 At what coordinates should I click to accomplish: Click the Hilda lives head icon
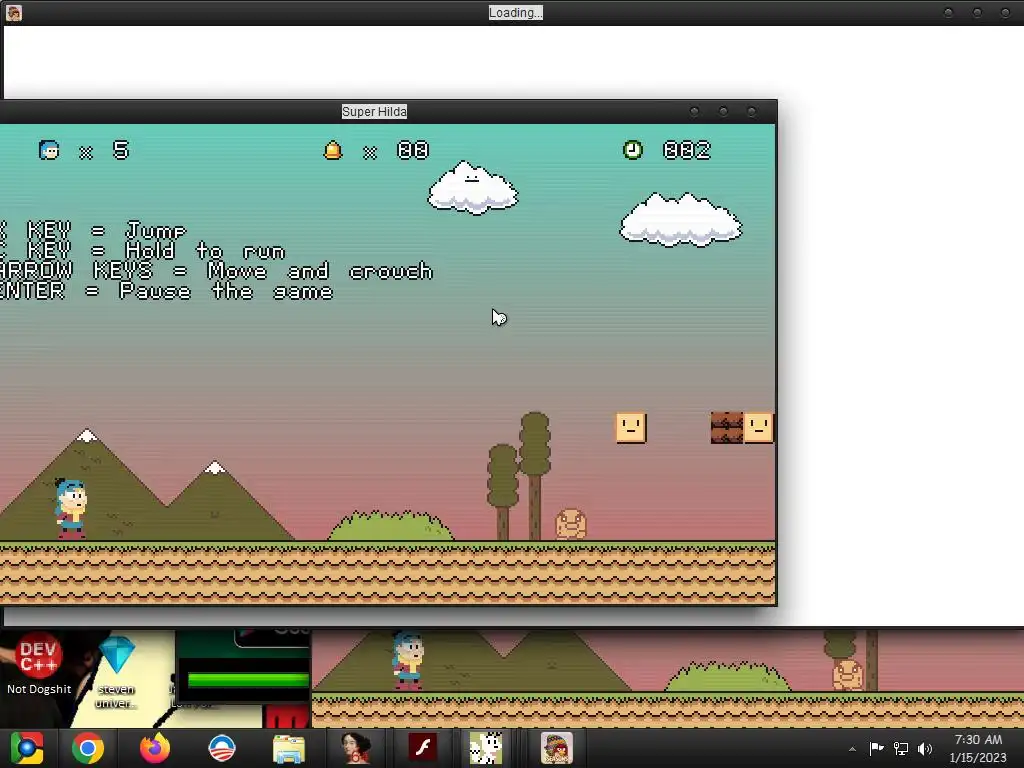click(49, 151)
